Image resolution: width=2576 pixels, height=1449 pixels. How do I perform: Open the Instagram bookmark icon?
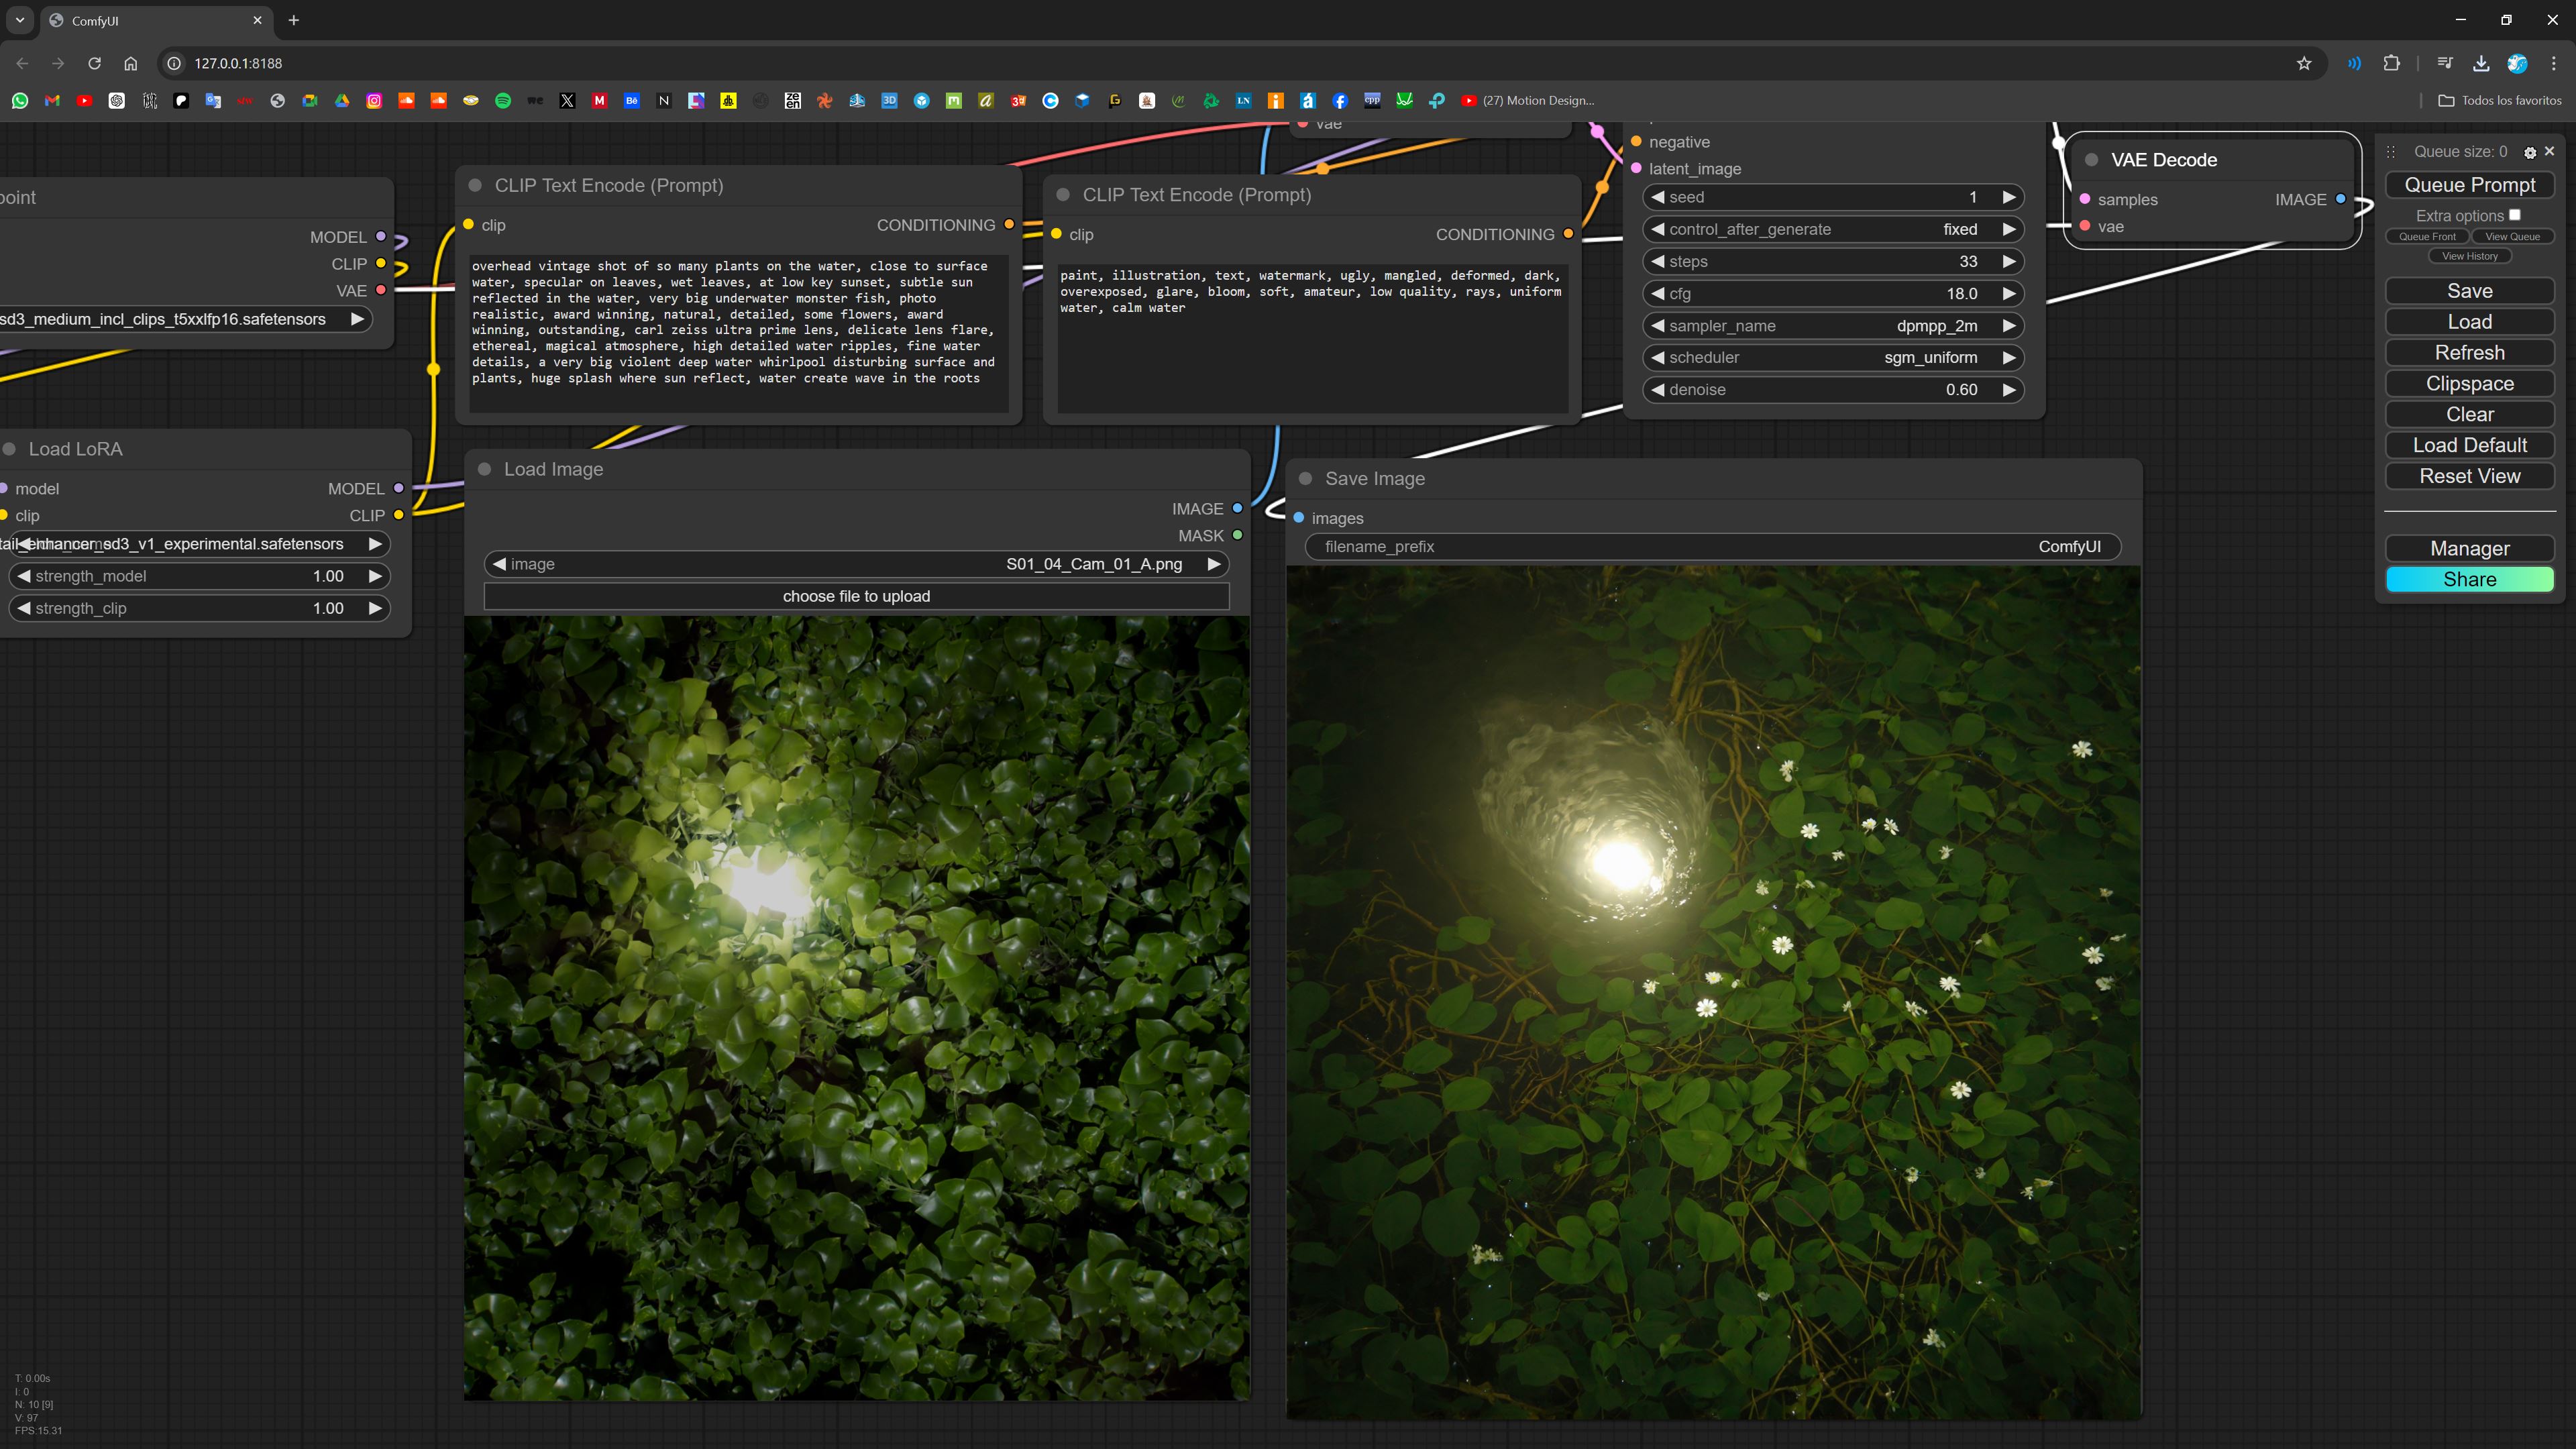(374, 101)
